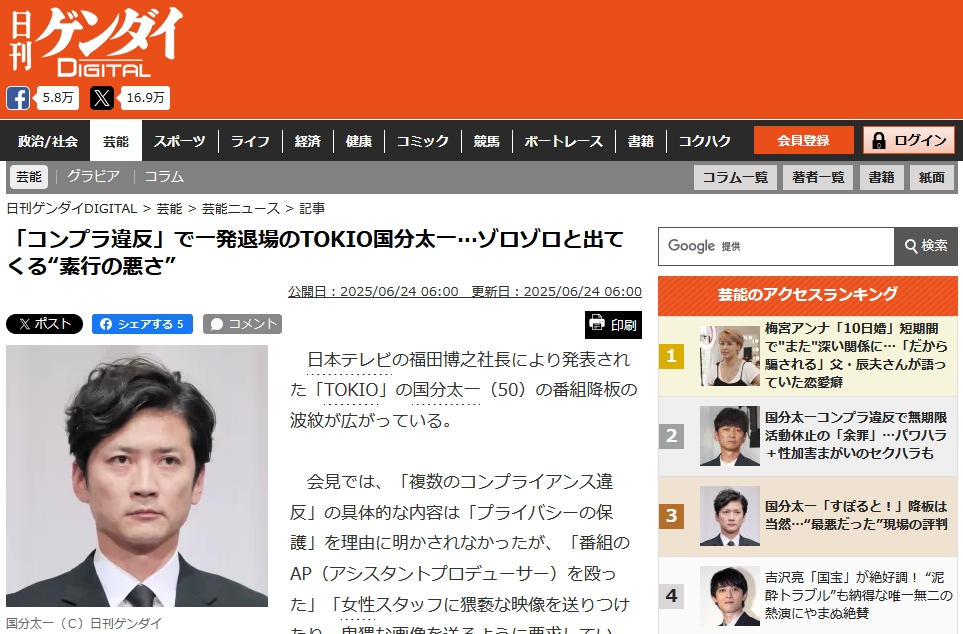The image size is (963, 634).
Task: Click the 会員登録 button
Action: pos(803,141)
